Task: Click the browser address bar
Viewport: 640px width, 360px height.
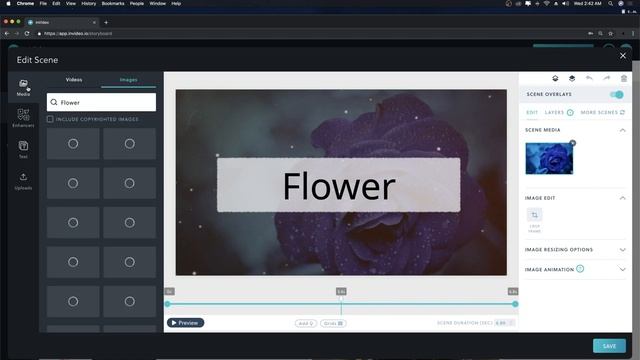Action: [310, 33]
